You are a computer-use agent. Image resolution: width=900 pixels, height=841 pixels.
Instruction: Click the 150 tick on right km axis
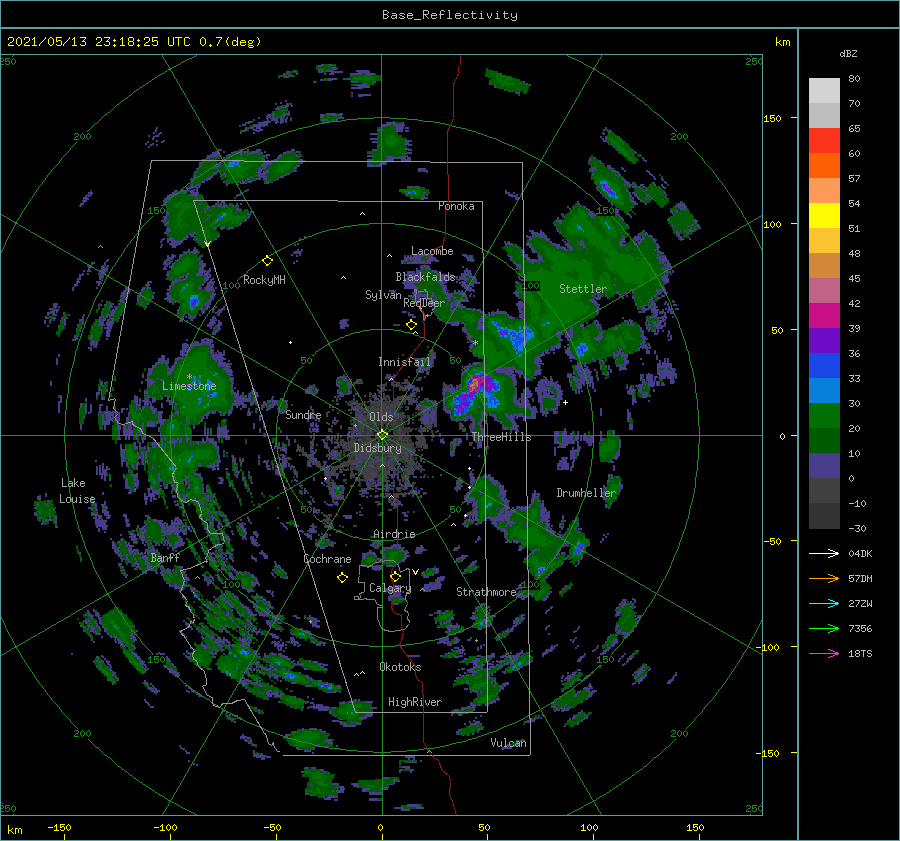click(x=772, y=118)
